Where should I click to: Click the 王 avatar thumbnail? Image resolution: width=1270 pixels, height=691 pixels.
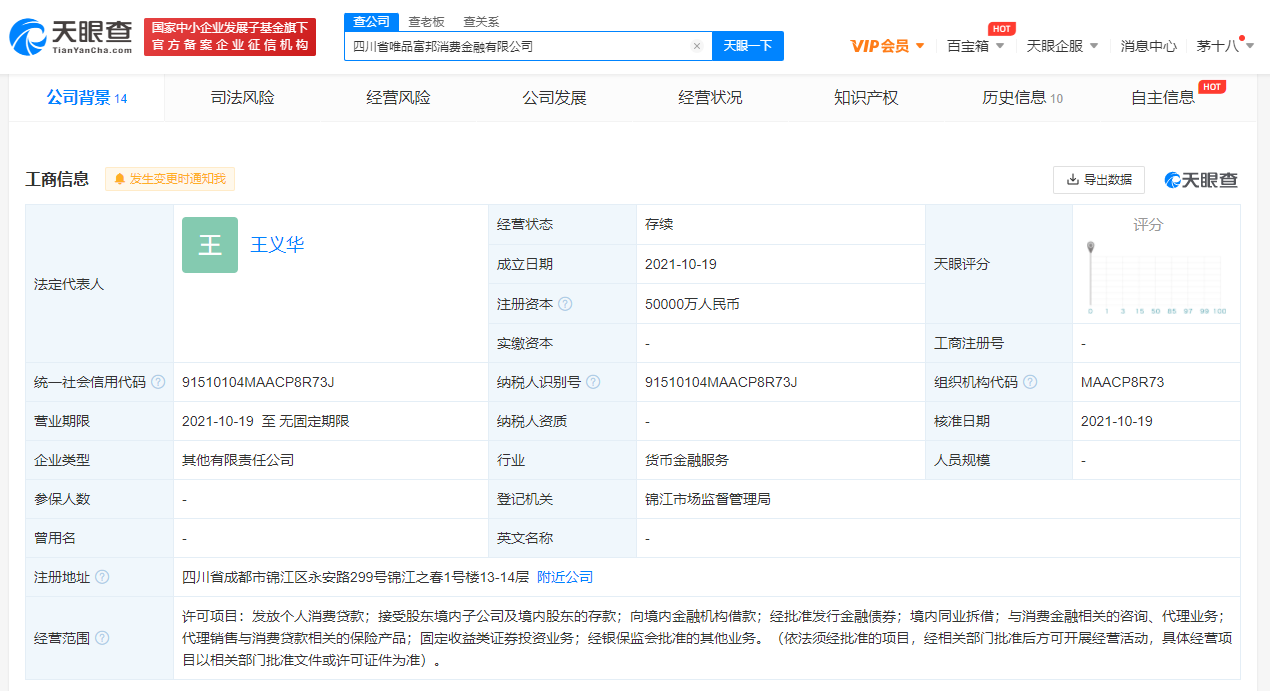(210, 245)
